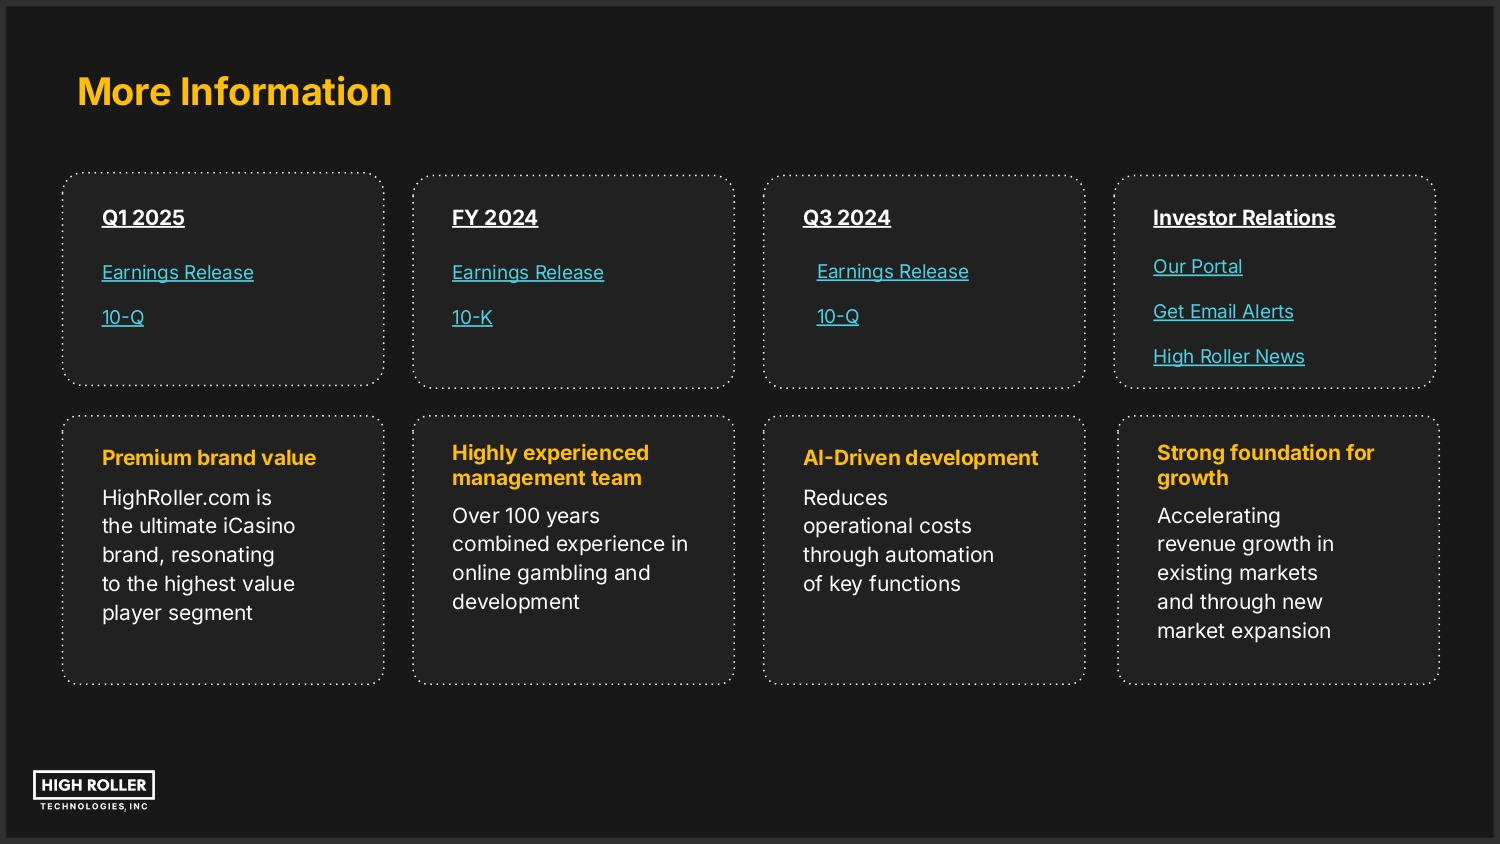Select the FY 2024 heading
Image resolution: width=1500 pixels, height=844 pixels.
(x=494, y=218)
